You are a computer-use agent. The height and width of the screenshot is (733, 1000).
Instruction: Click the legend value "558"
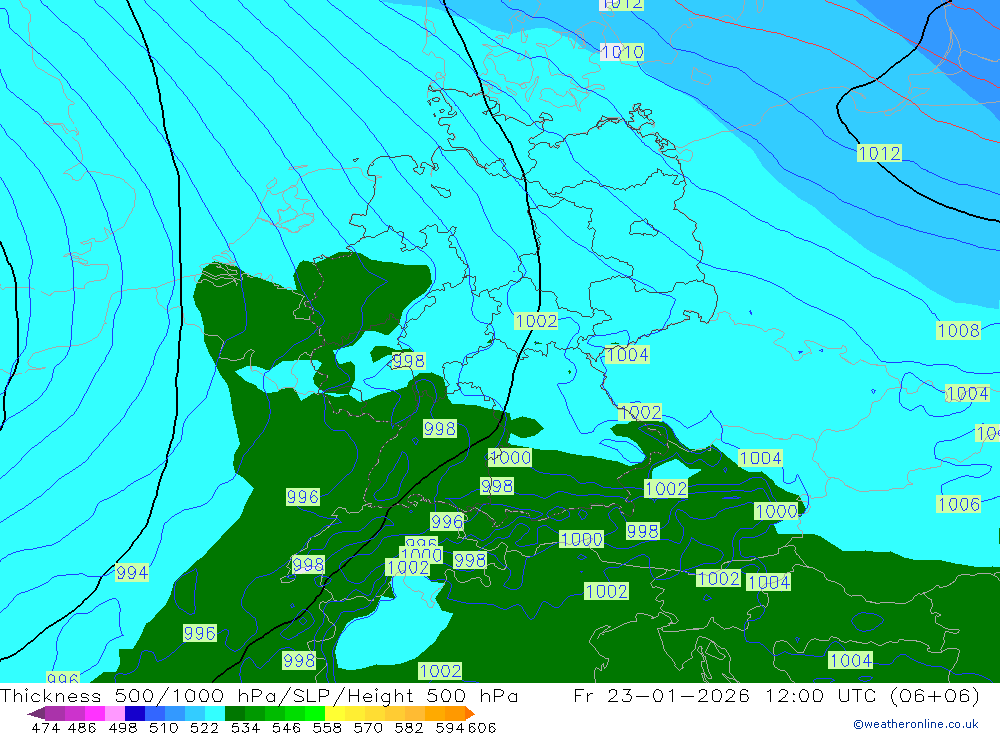[327, 727]
